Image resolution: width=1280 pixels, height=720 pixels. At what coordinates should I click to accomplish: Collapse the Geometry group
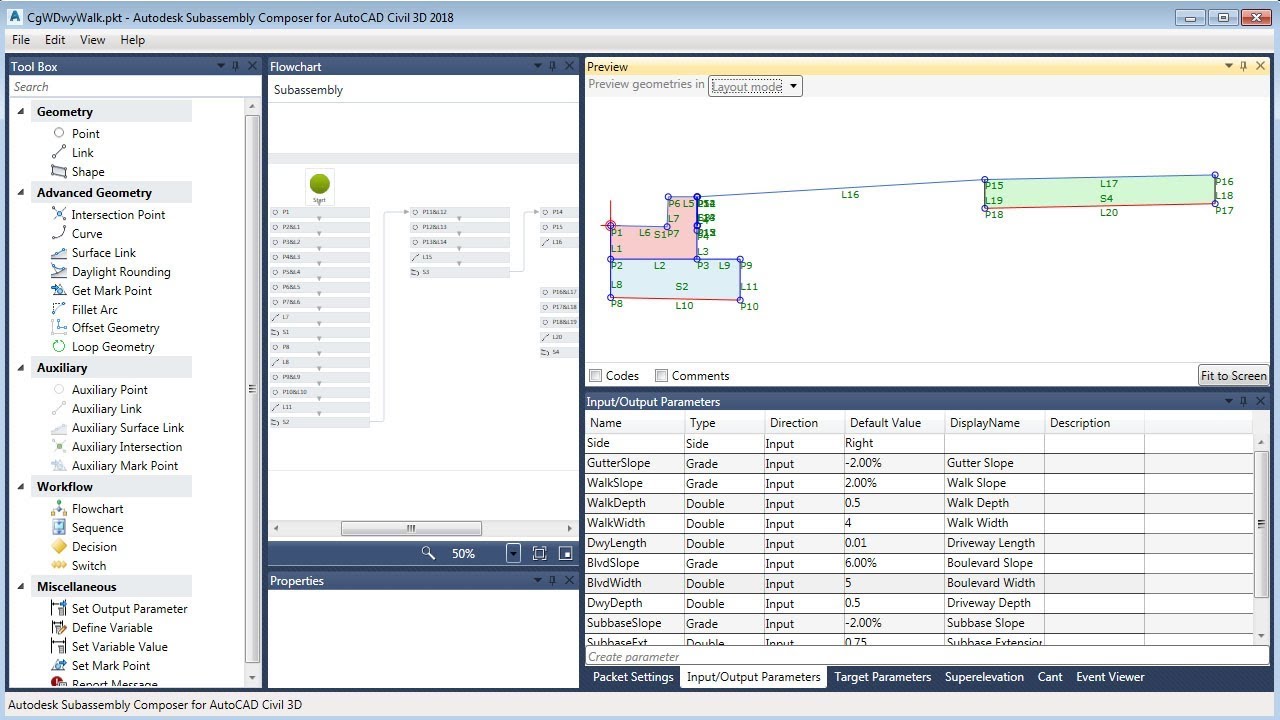pyautogui.click(x=21, y=111)
